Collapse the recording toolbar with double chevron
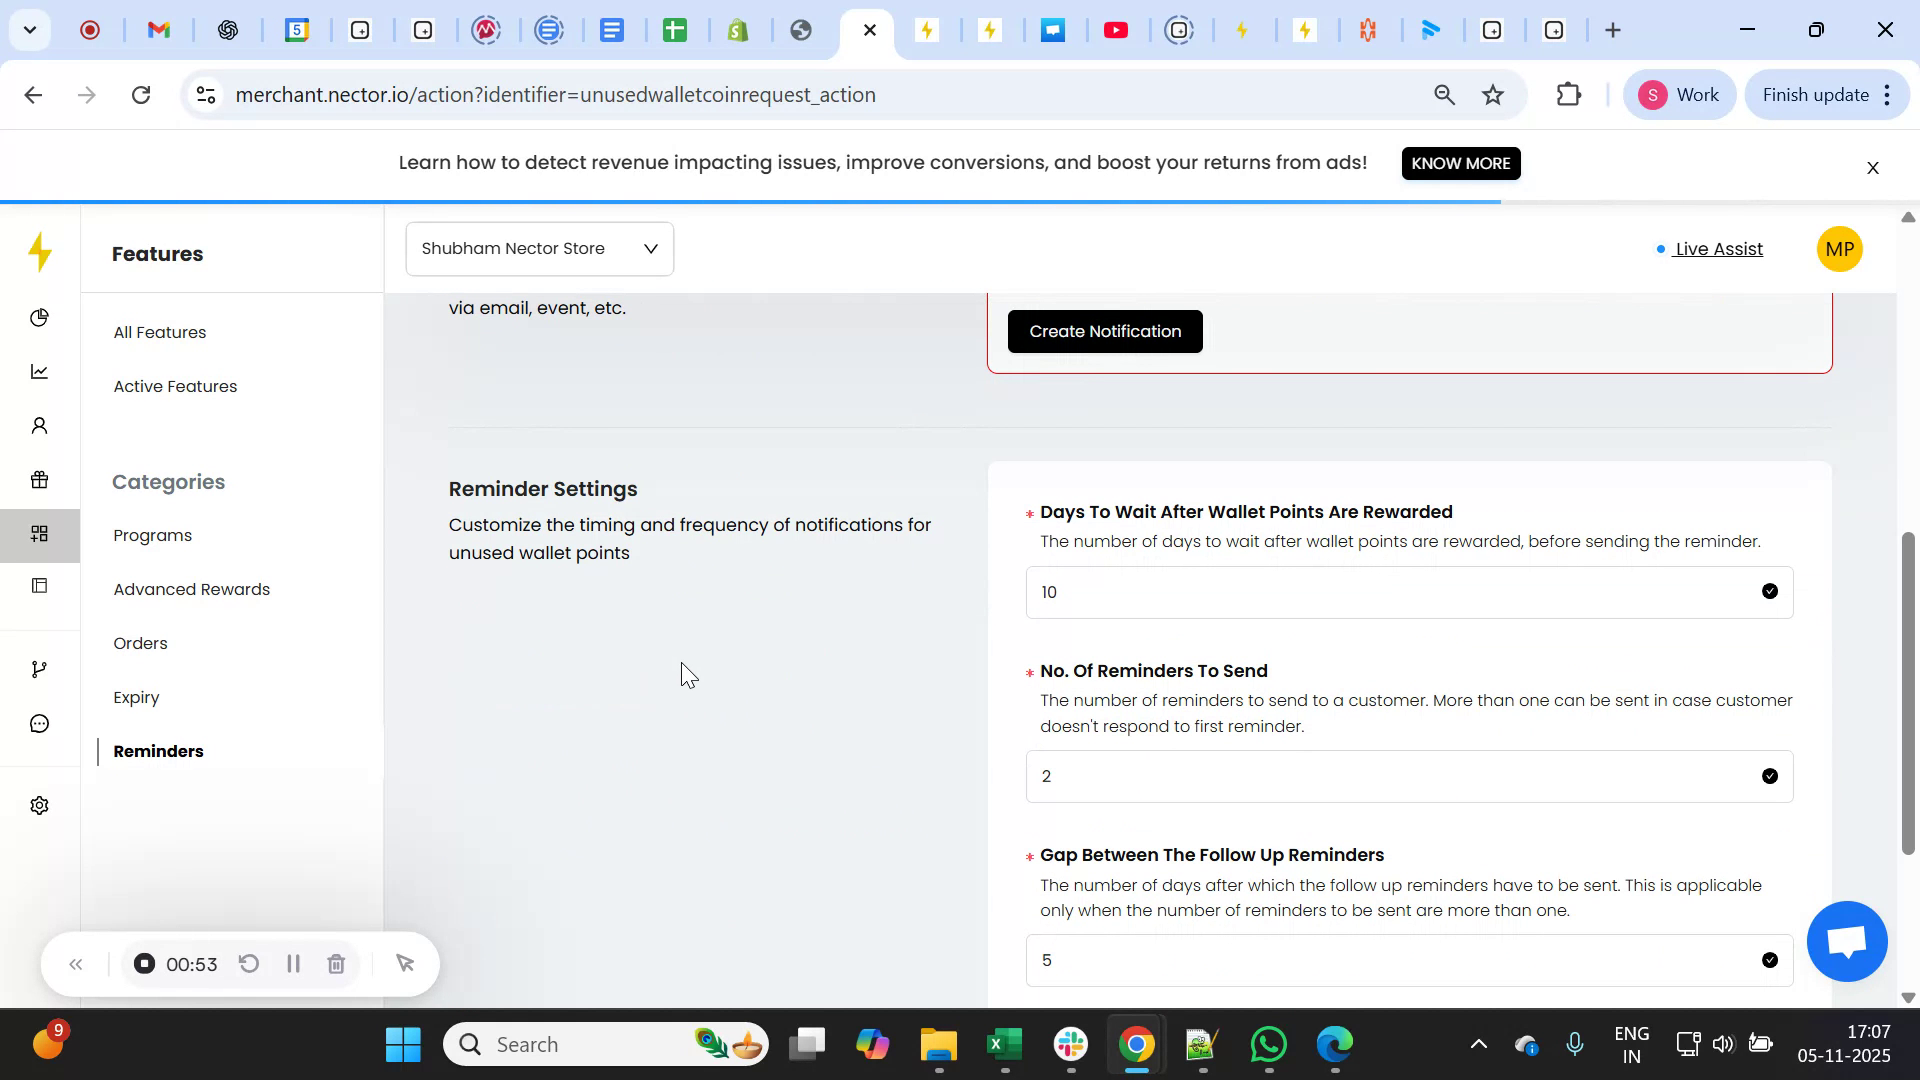The width and height of the screenshot is (1920, 1080). coord(76,964)
